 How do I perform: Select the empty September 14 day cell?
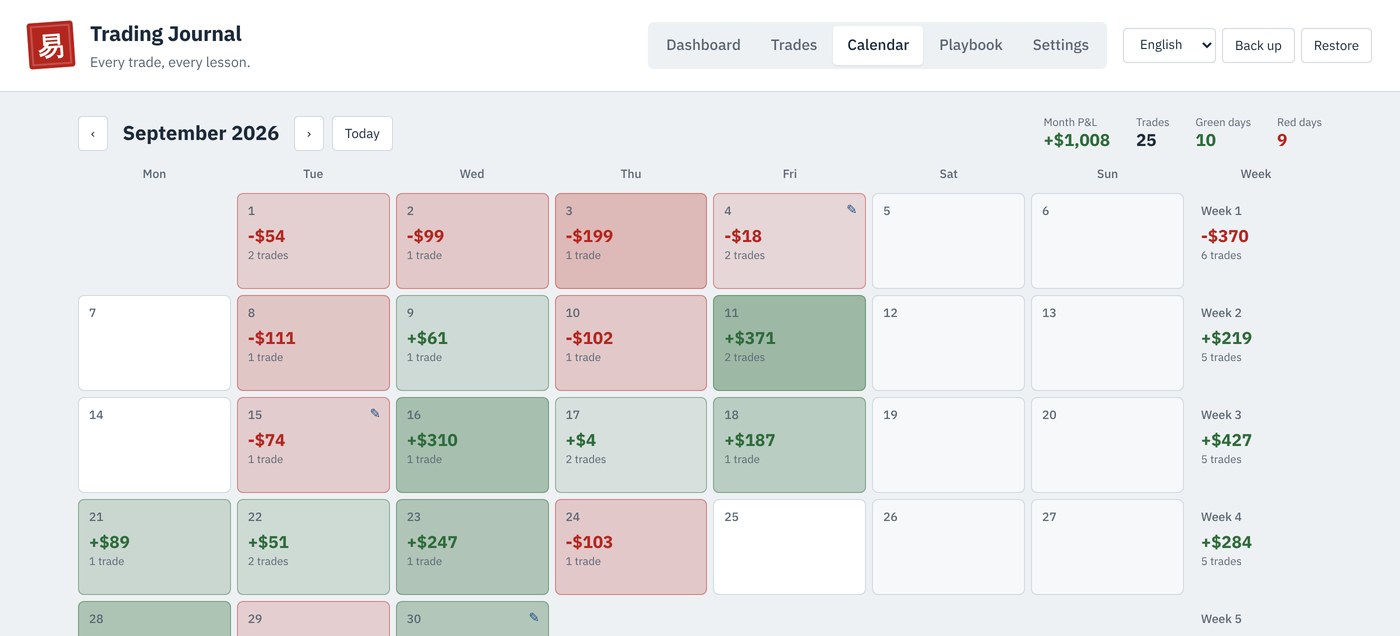[x=154, y=445]
